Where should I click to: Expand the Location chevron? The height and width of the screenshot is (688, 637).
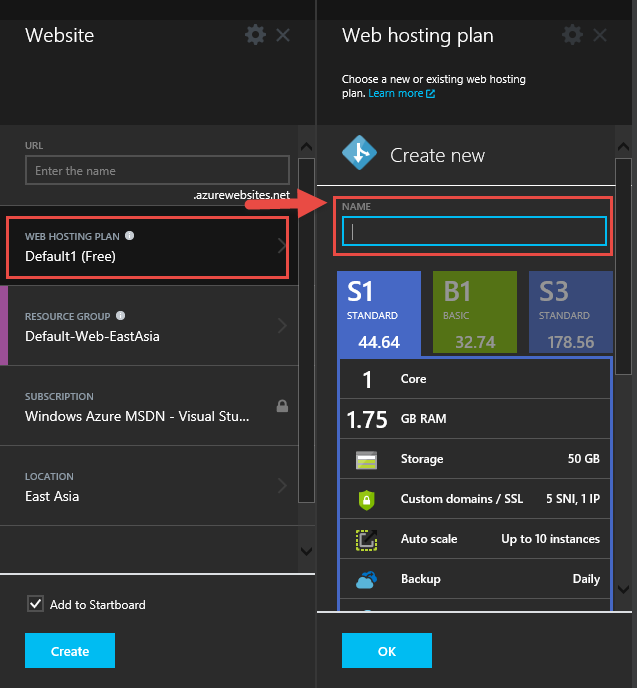(282, 486)
